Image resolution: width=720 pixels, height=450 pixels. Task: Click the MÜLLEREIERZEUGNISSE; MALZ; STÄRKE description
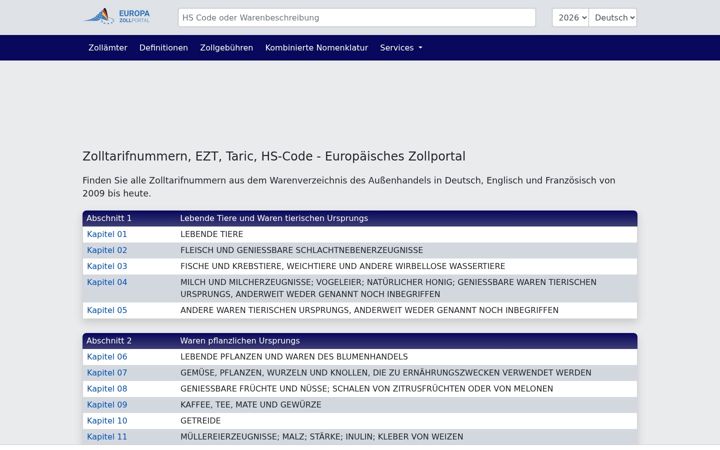click(322, 437)
